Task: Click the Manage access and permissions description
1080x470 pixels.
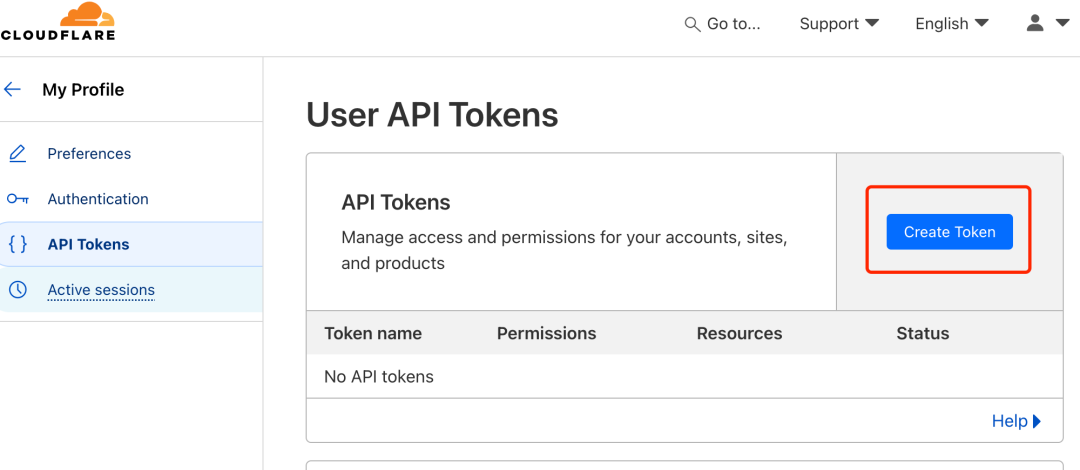Action: point(565,251)
